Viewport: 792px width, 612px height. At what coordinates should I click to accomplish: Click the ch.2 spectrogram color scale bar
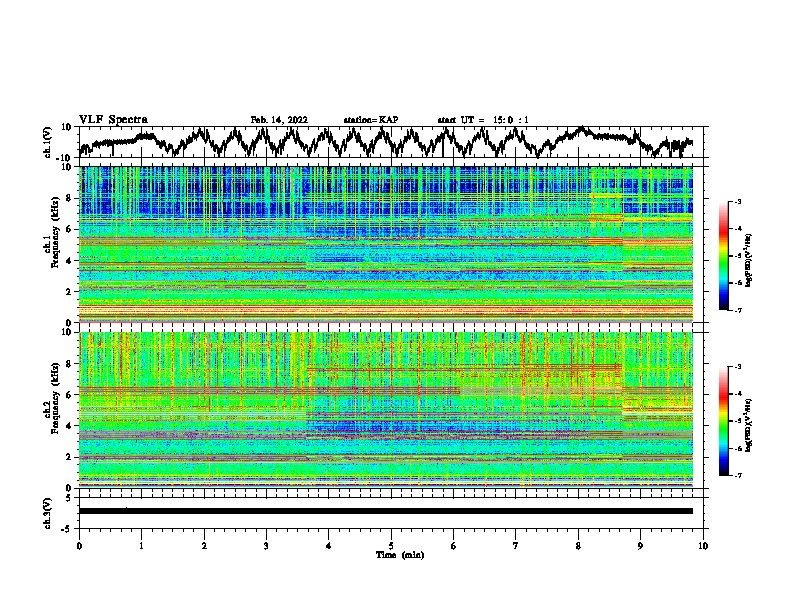click(724, 421)
